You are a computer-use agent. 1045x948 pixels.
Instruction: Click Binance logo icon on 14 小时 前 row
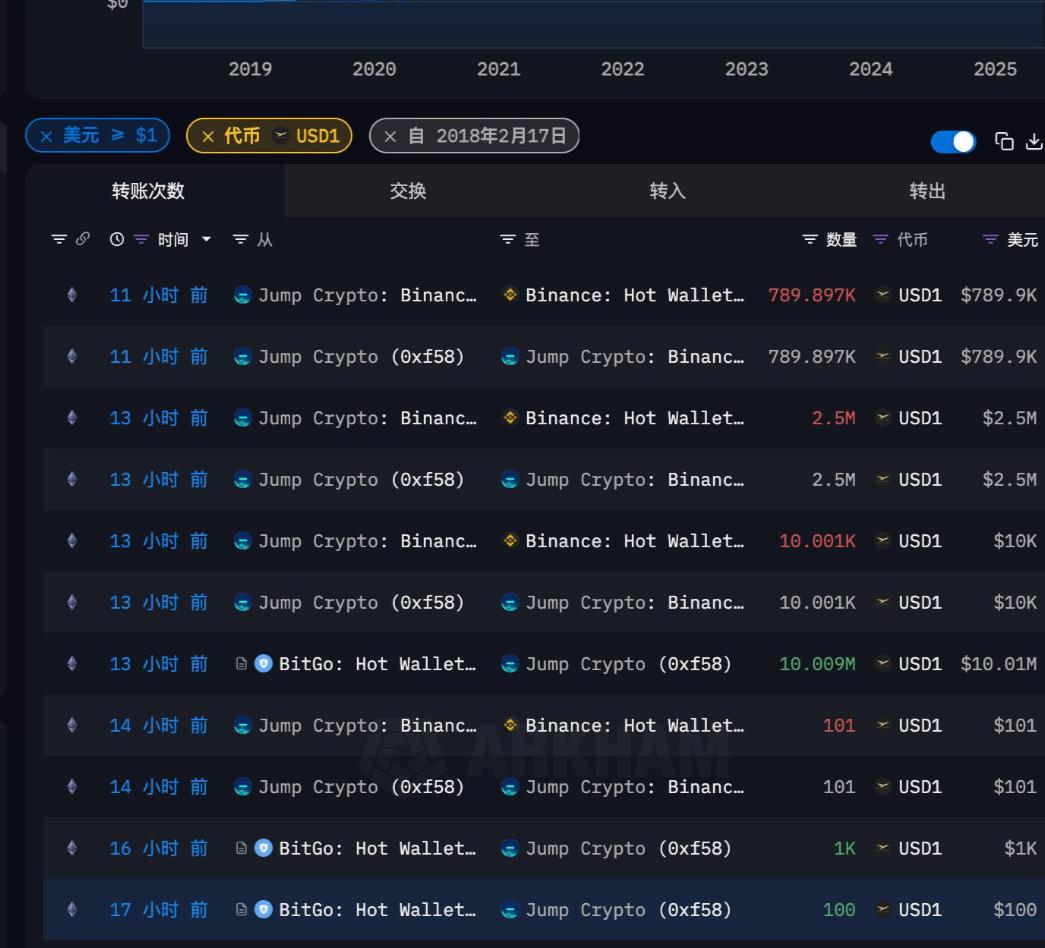(x=511, y=725)
